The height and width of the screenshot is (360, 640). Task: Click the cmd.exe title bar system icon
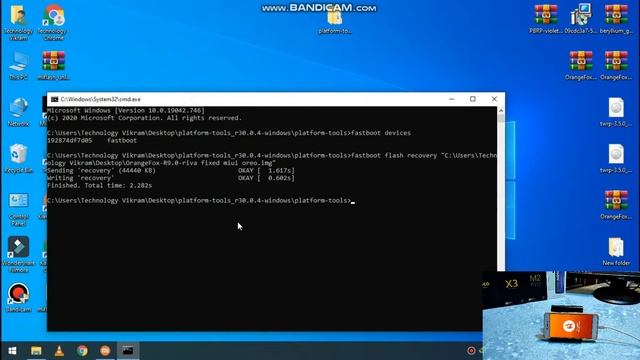(54, 99)
